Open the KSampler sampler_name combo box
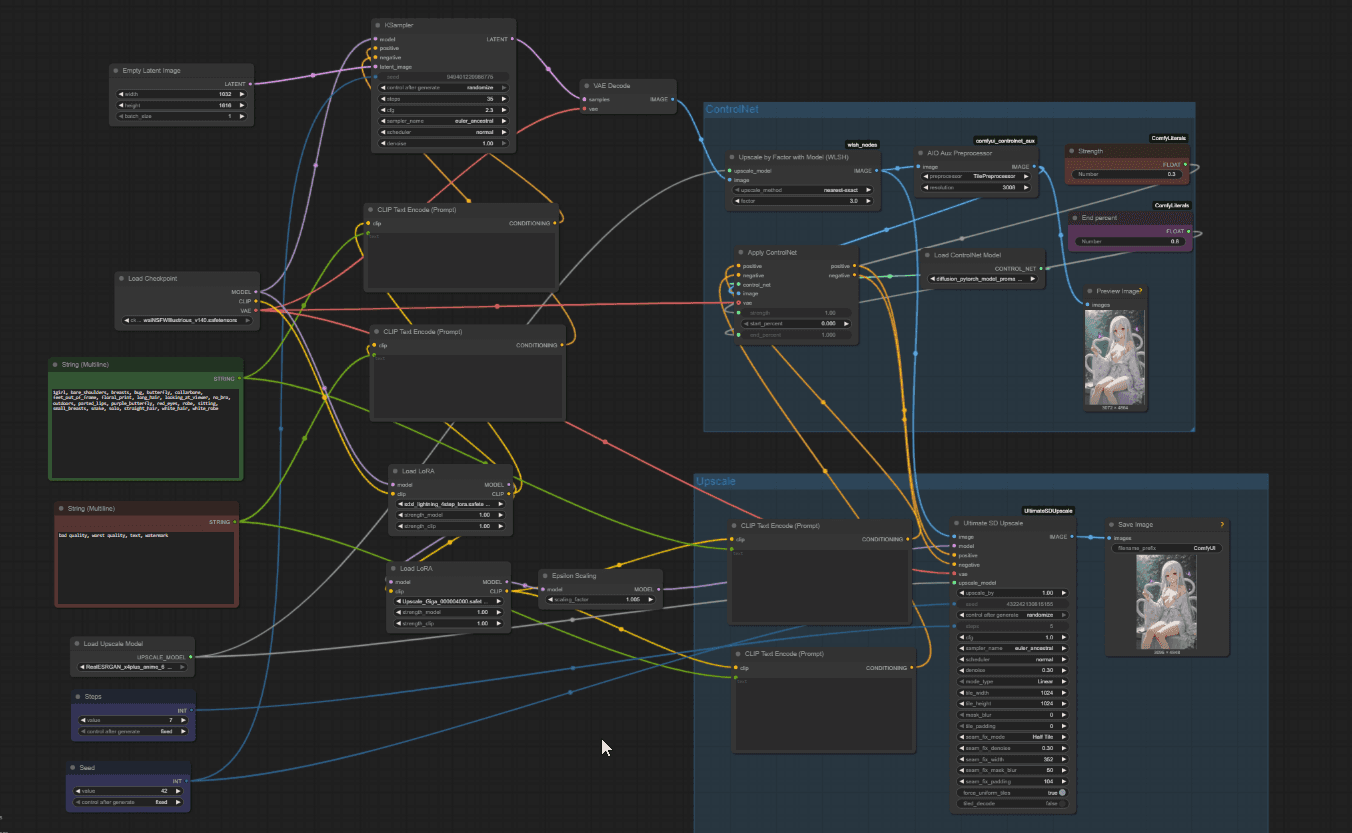Image resolution: width=1352 pixels, height=833 pixels. (443, 121)
